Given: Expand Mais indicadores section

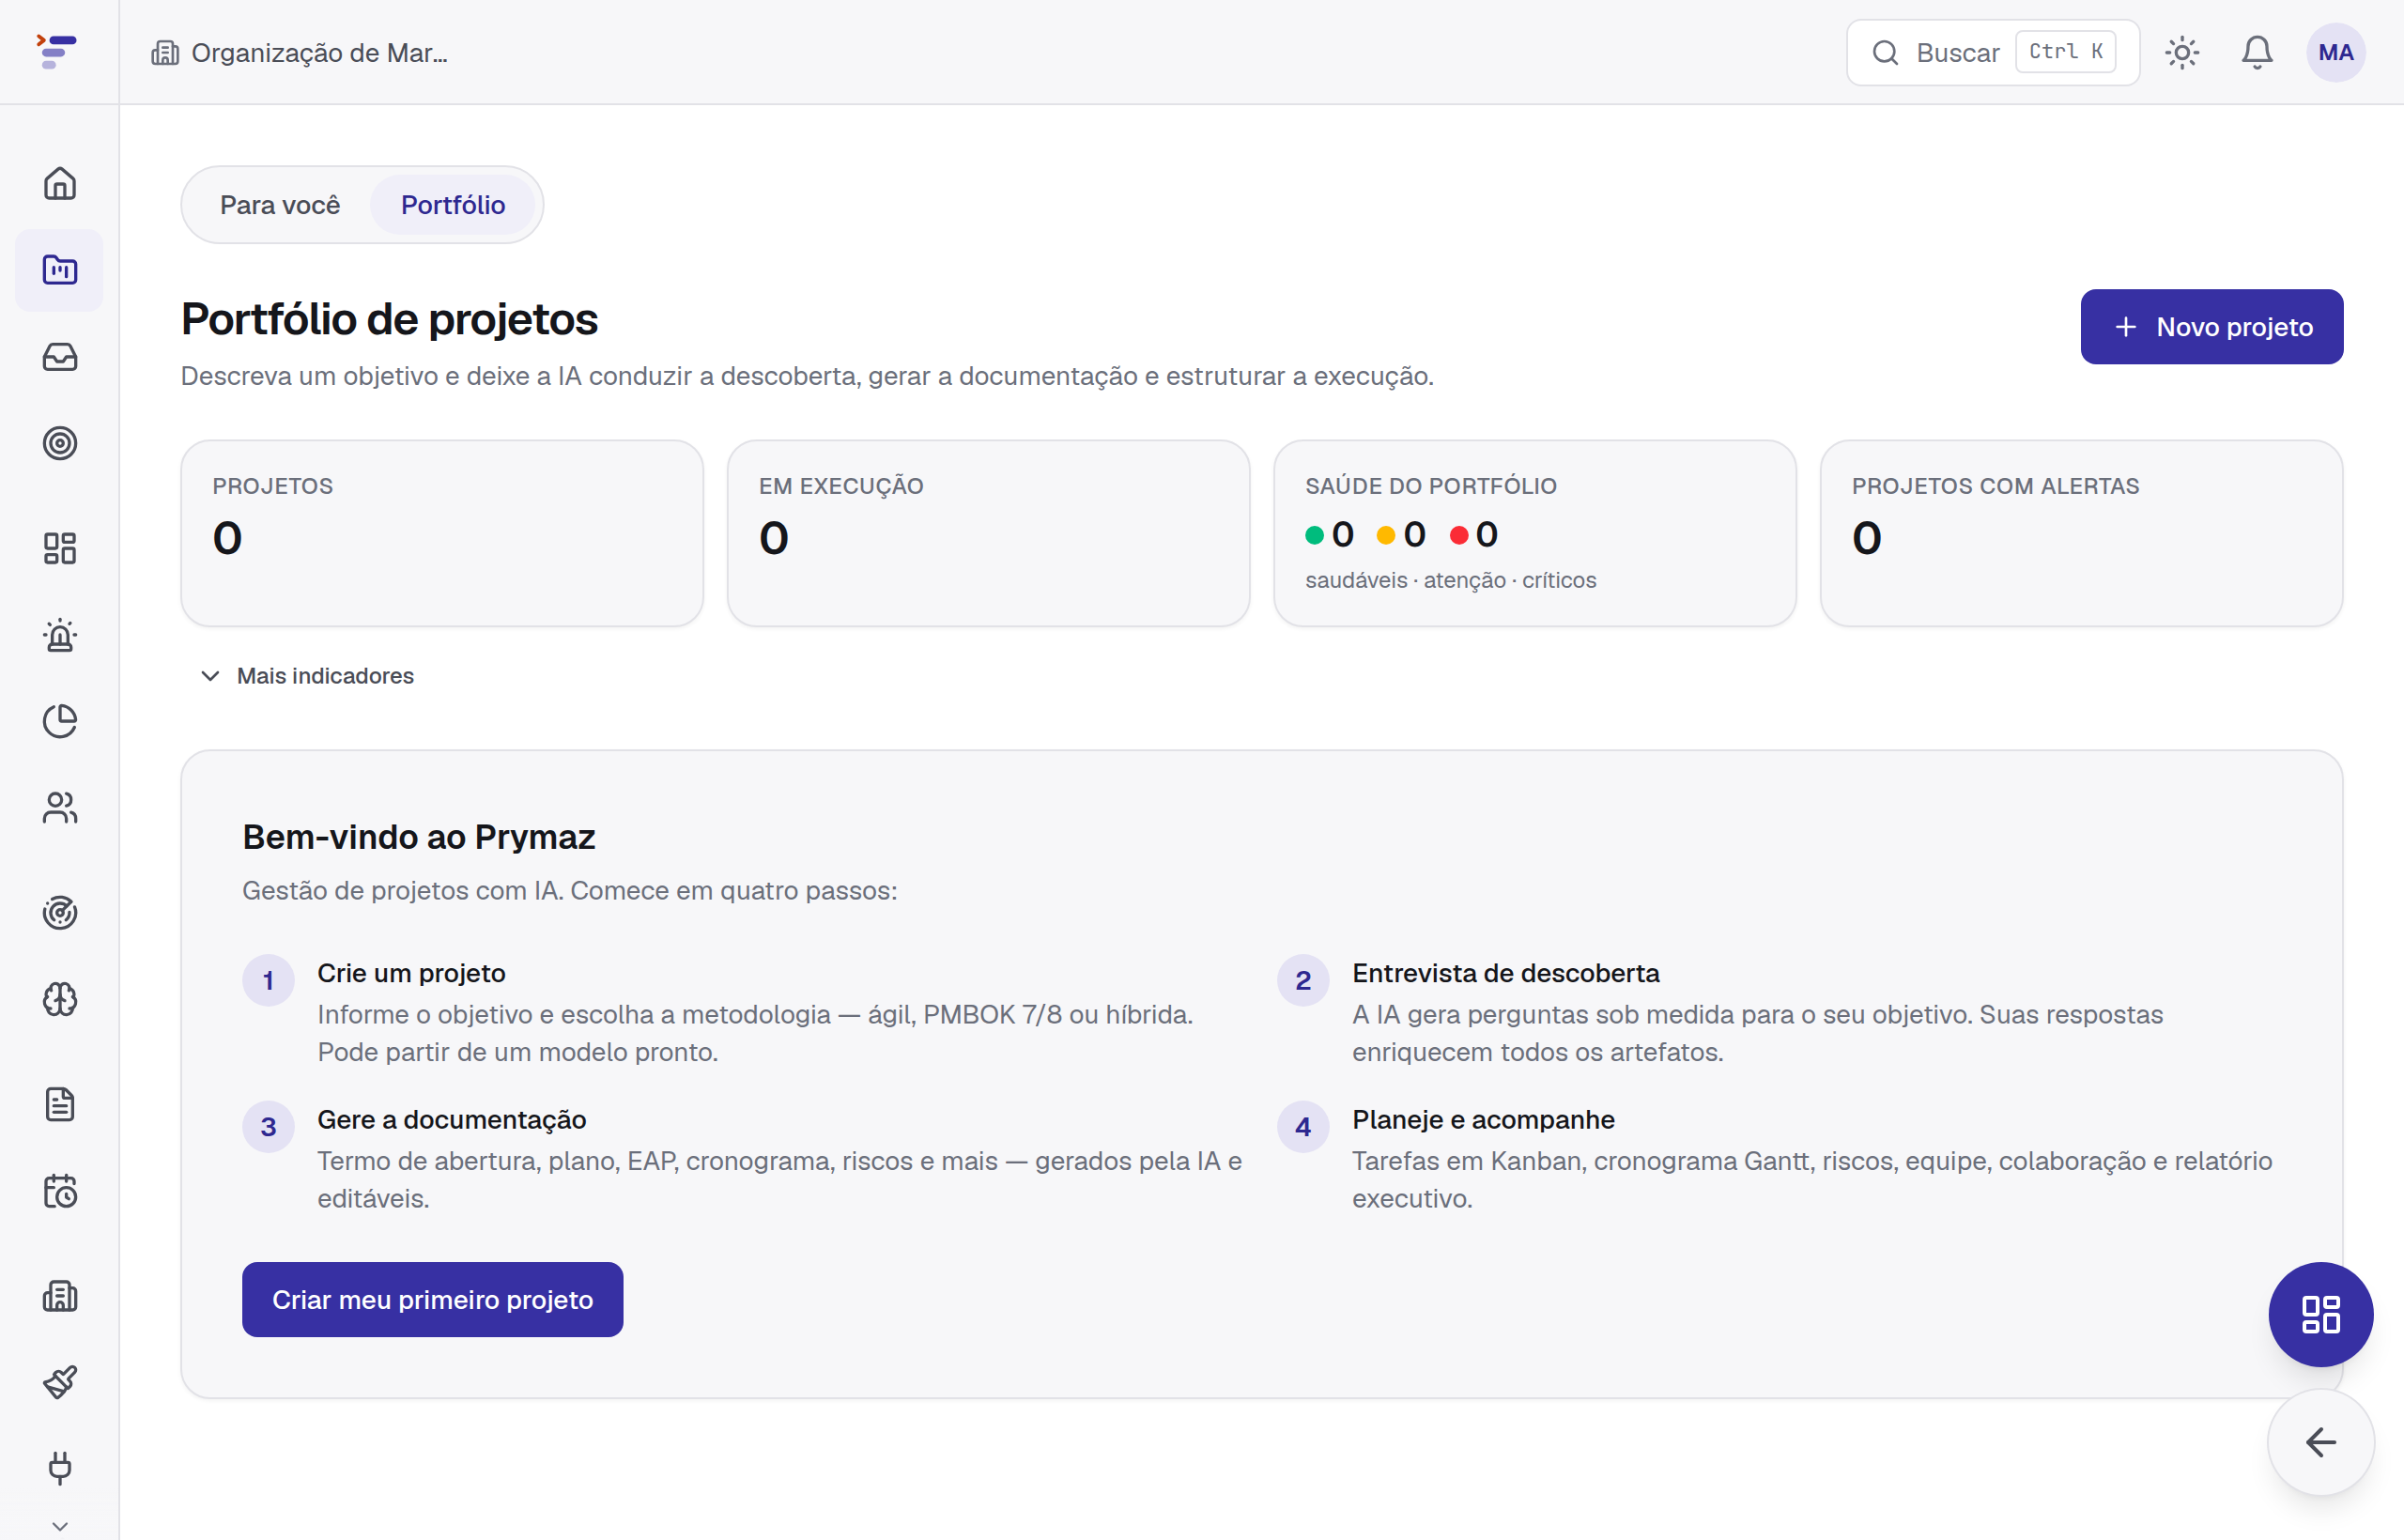Looking at the screenshot, I should point(307,676).
